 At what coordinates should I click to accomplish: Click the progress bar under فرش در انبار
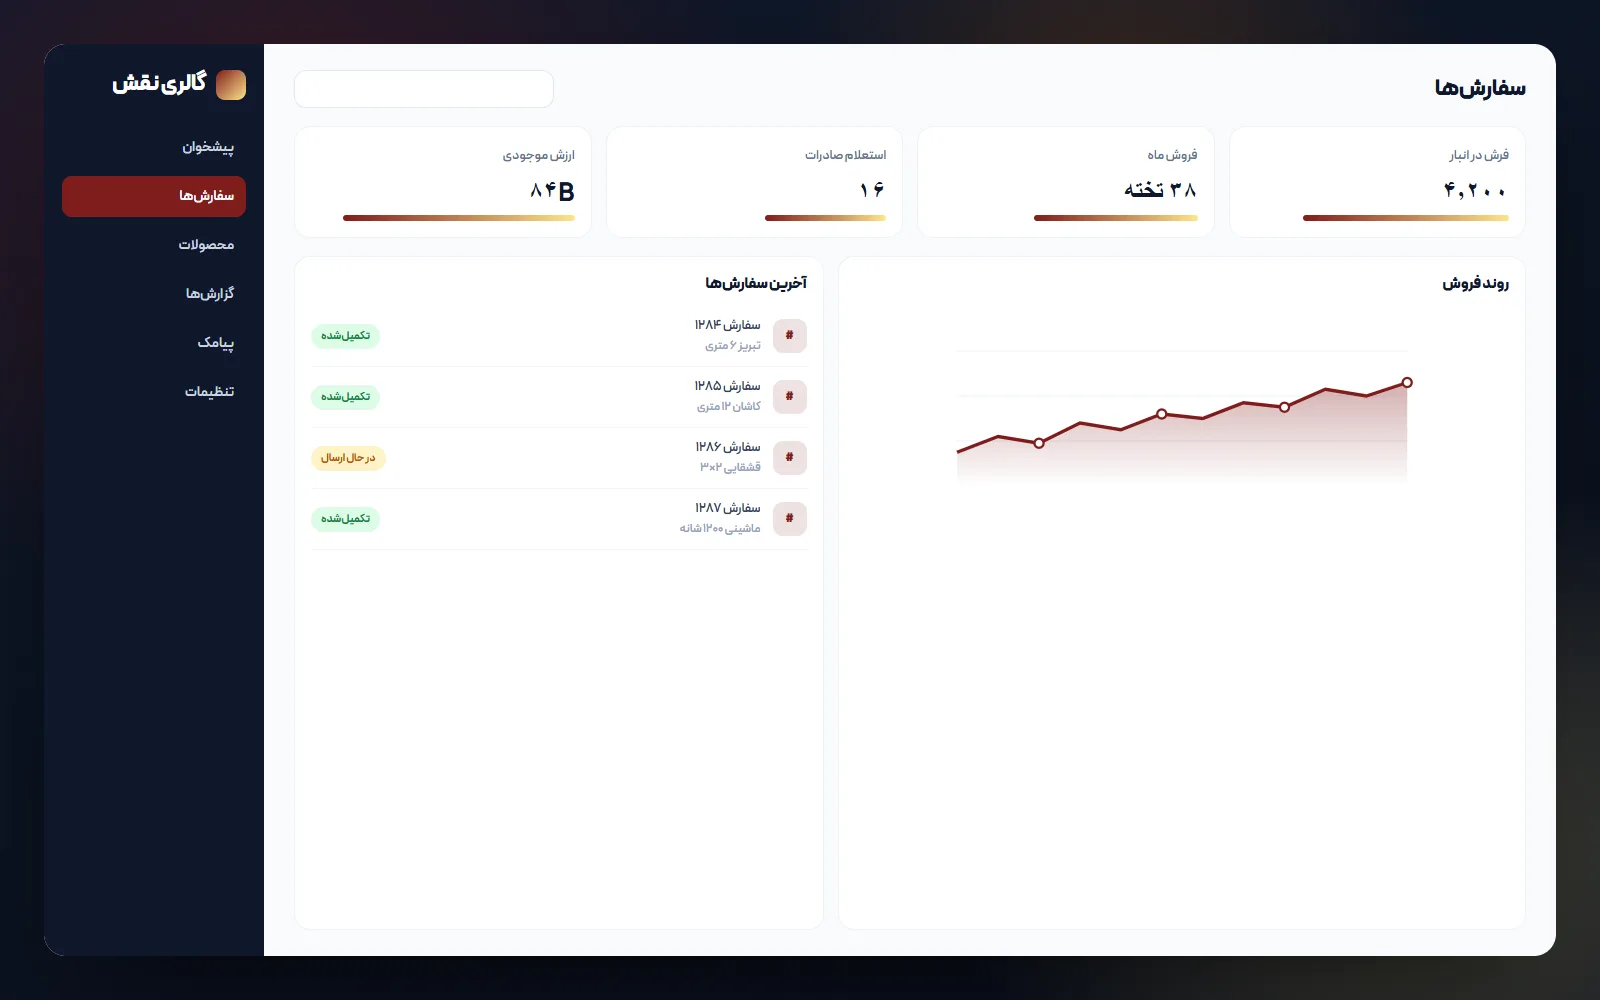click(1406, 218)
